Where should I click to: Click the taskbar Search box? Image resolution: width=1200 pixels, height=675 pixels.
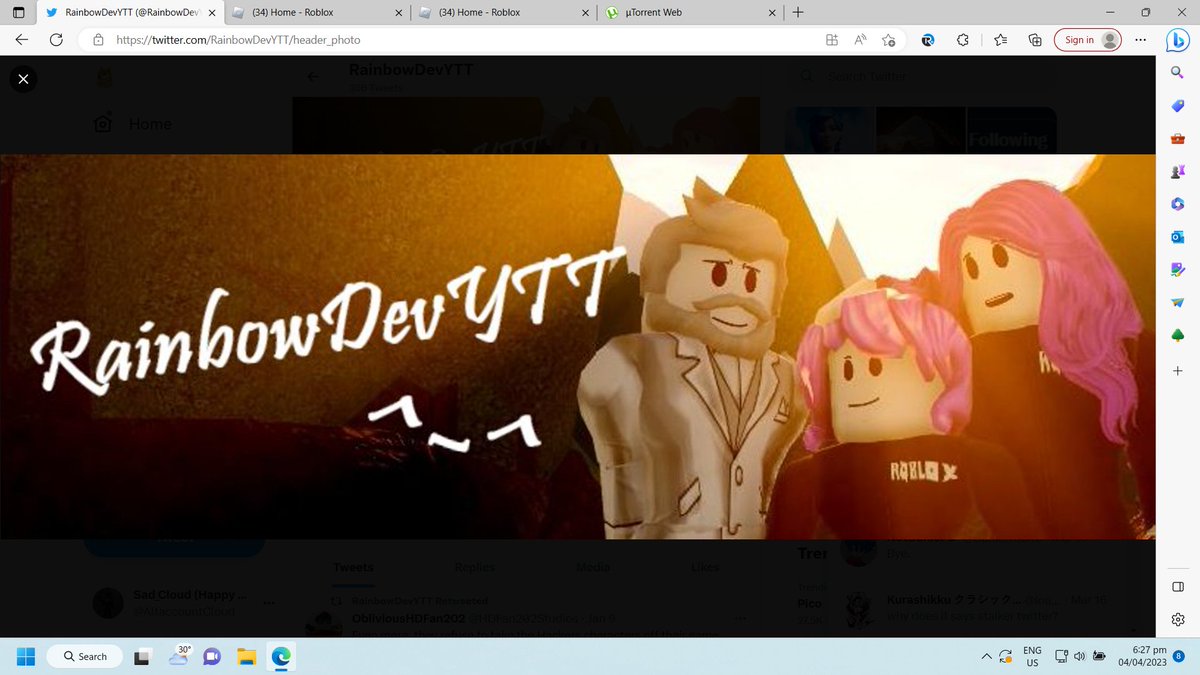tap(86, 656)
